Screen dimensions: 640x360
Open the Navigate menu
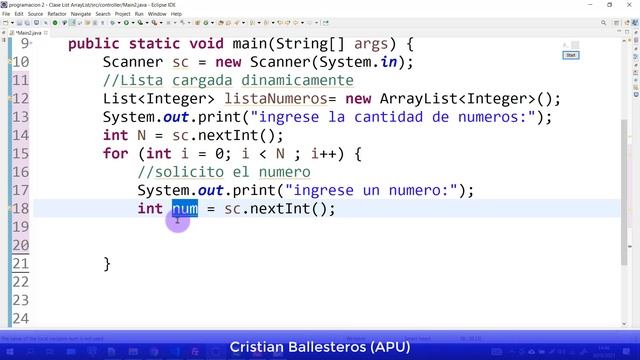[x=81, y=14]
